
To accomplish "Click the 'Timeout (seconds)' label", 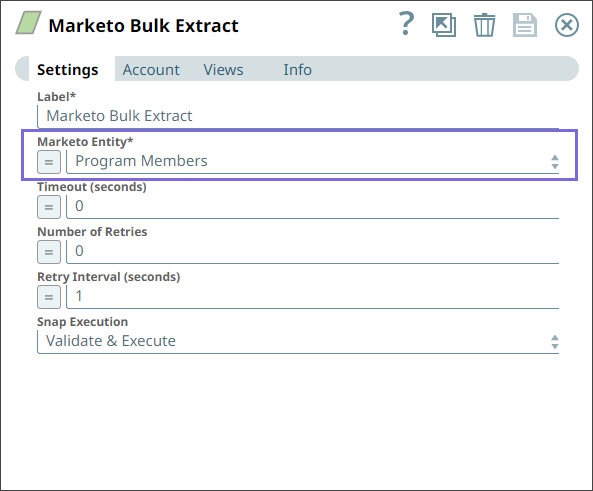I will click(x=92, y=186).
